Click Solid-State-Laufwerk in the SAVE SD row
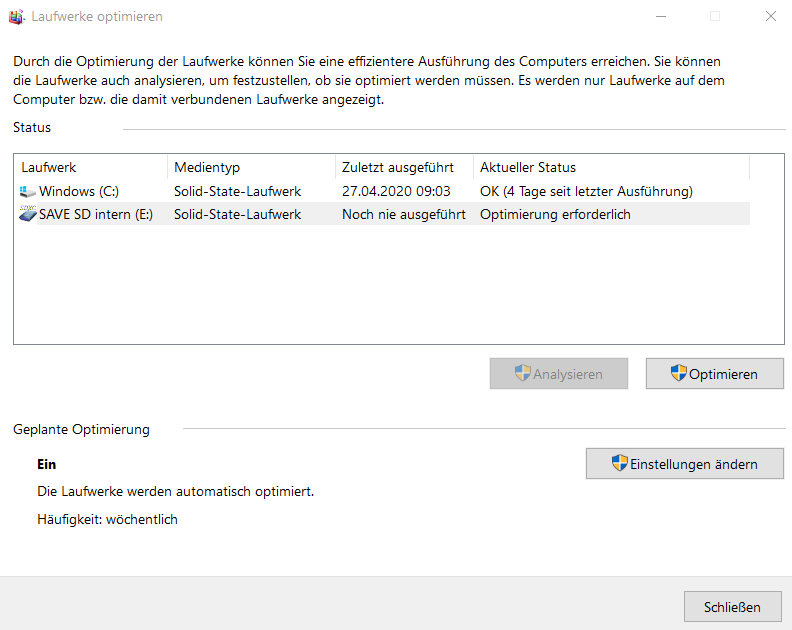 [237, 214]
